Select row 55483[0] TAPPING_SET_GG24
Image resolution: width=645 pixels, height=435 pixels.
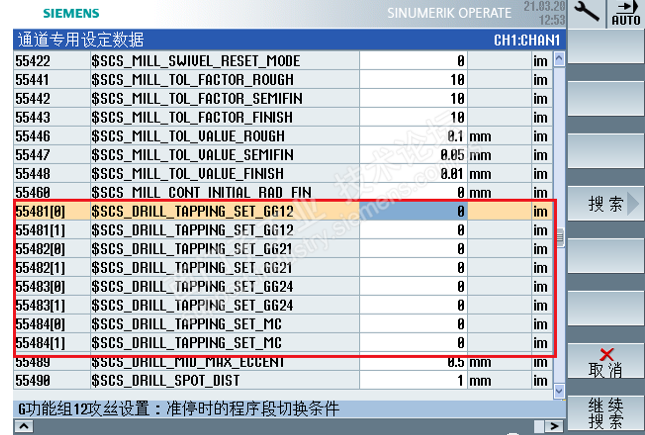point(283,286)
